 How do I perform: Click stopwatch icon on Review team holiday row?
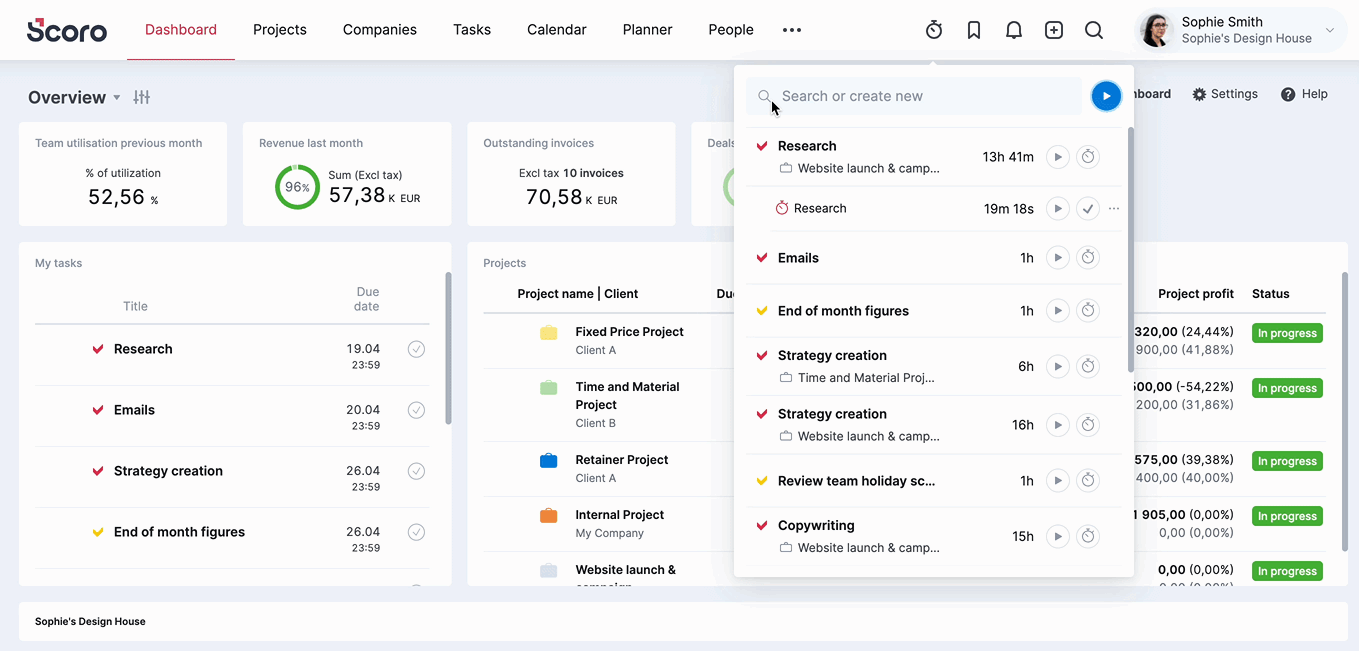pos(1088,481)
